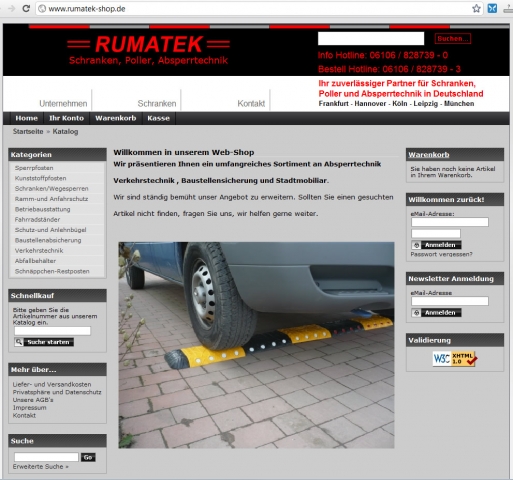513x480 pixels.
Task: Click the site info icon in address bar
Action: (42, 9)
